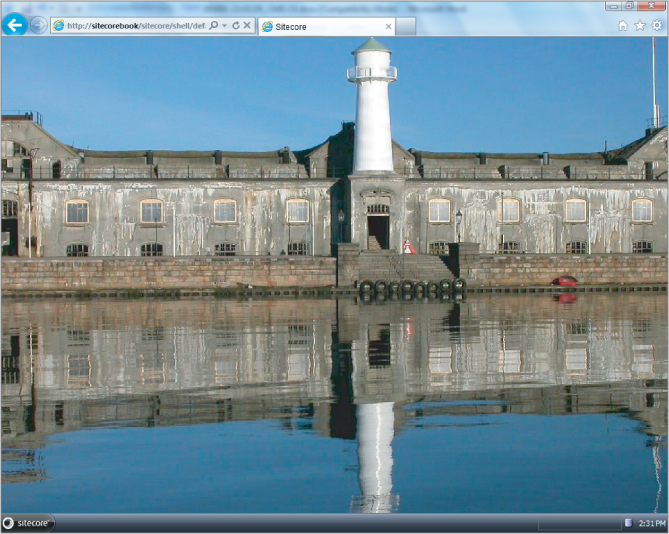Open the Sitecore start menu button
The height and width of the screenshot is (534, 669).
click(x=27, y=523)
